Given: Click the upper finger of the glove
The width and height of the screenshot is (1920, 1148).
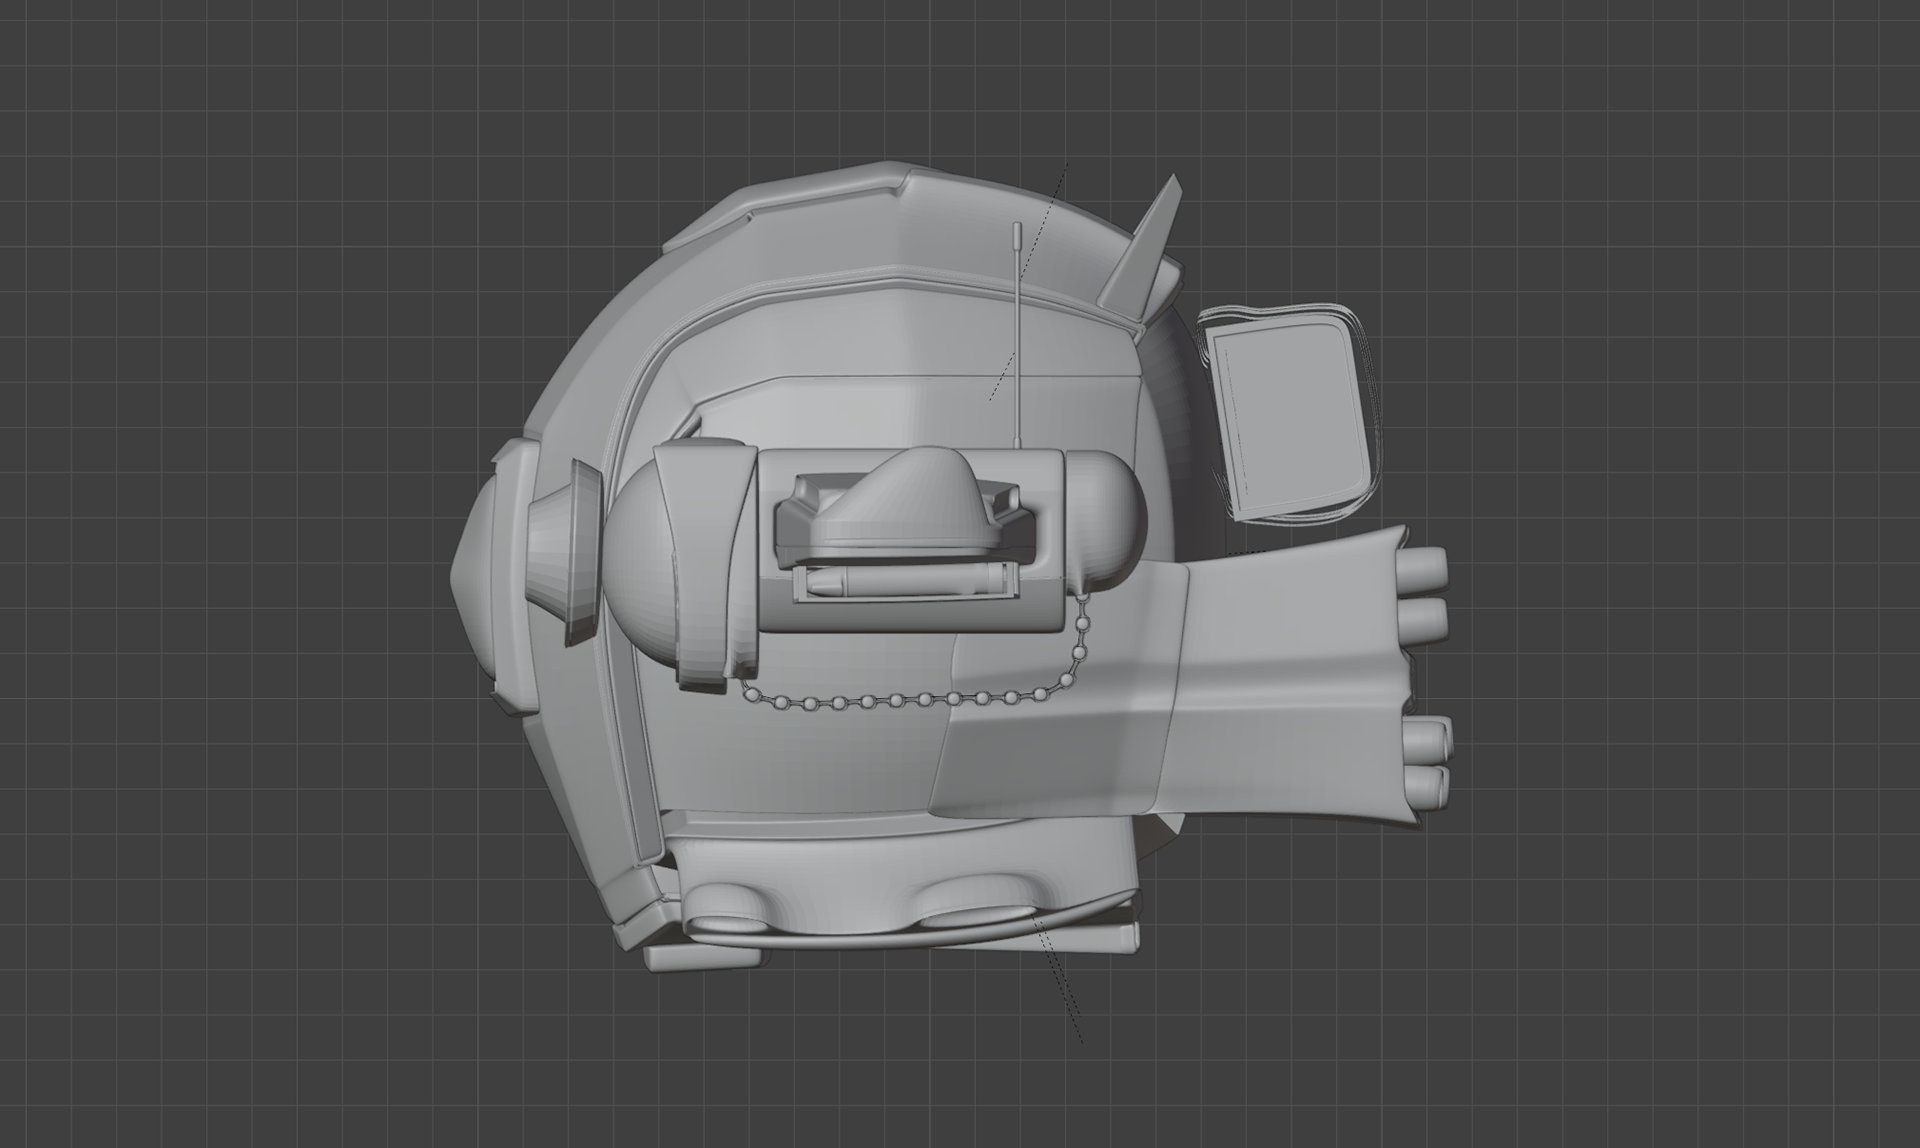Looking at the screenshot, I should pyautogui.click(x=1424, y=570).
